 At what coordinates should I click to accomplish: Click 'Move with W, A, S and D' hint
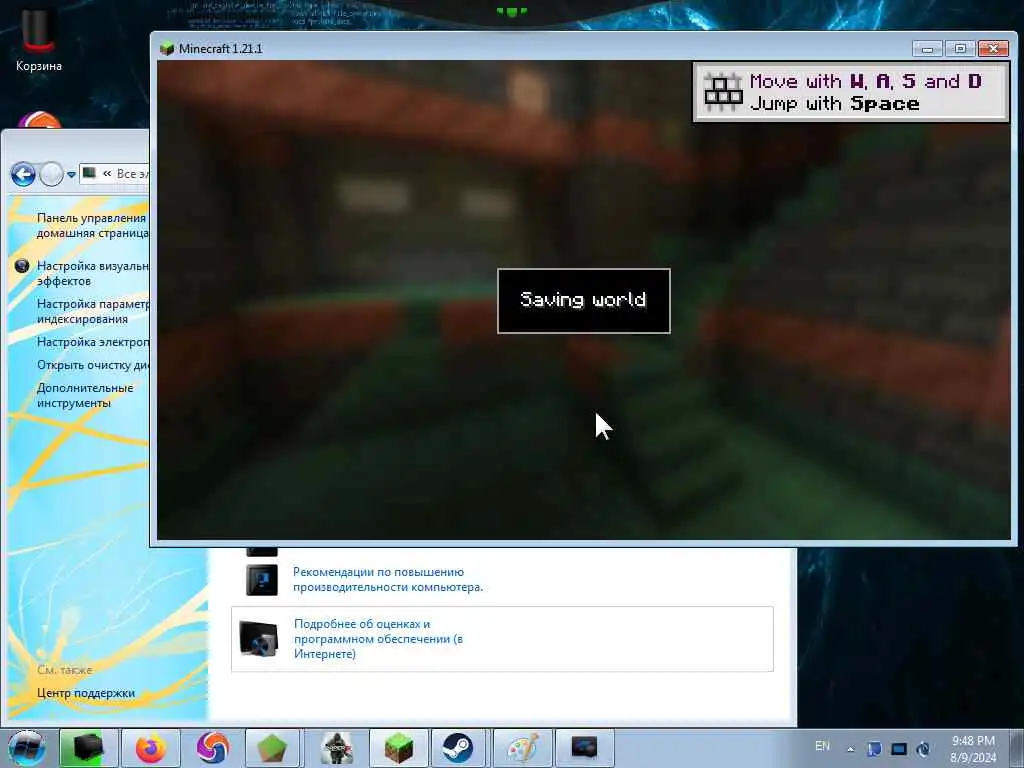click(865, 82)
